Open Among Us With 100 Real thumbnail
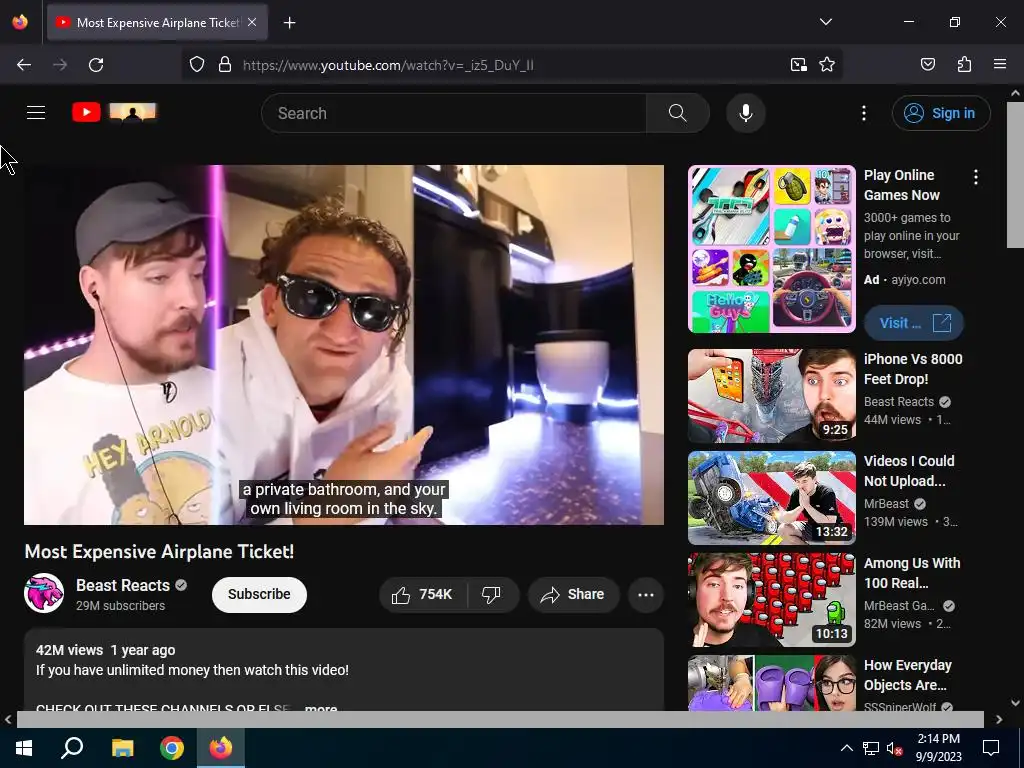1024x768 pixels. tap(771, 600)
